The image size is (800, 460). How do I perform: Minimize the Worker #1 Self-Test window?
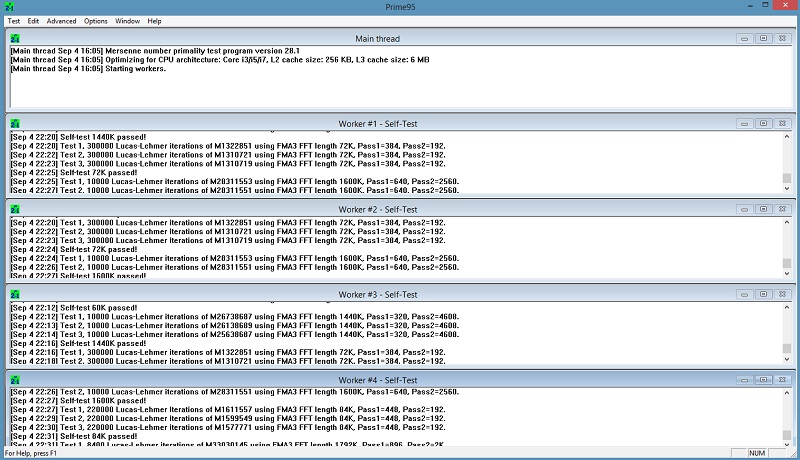pos(744,123)
